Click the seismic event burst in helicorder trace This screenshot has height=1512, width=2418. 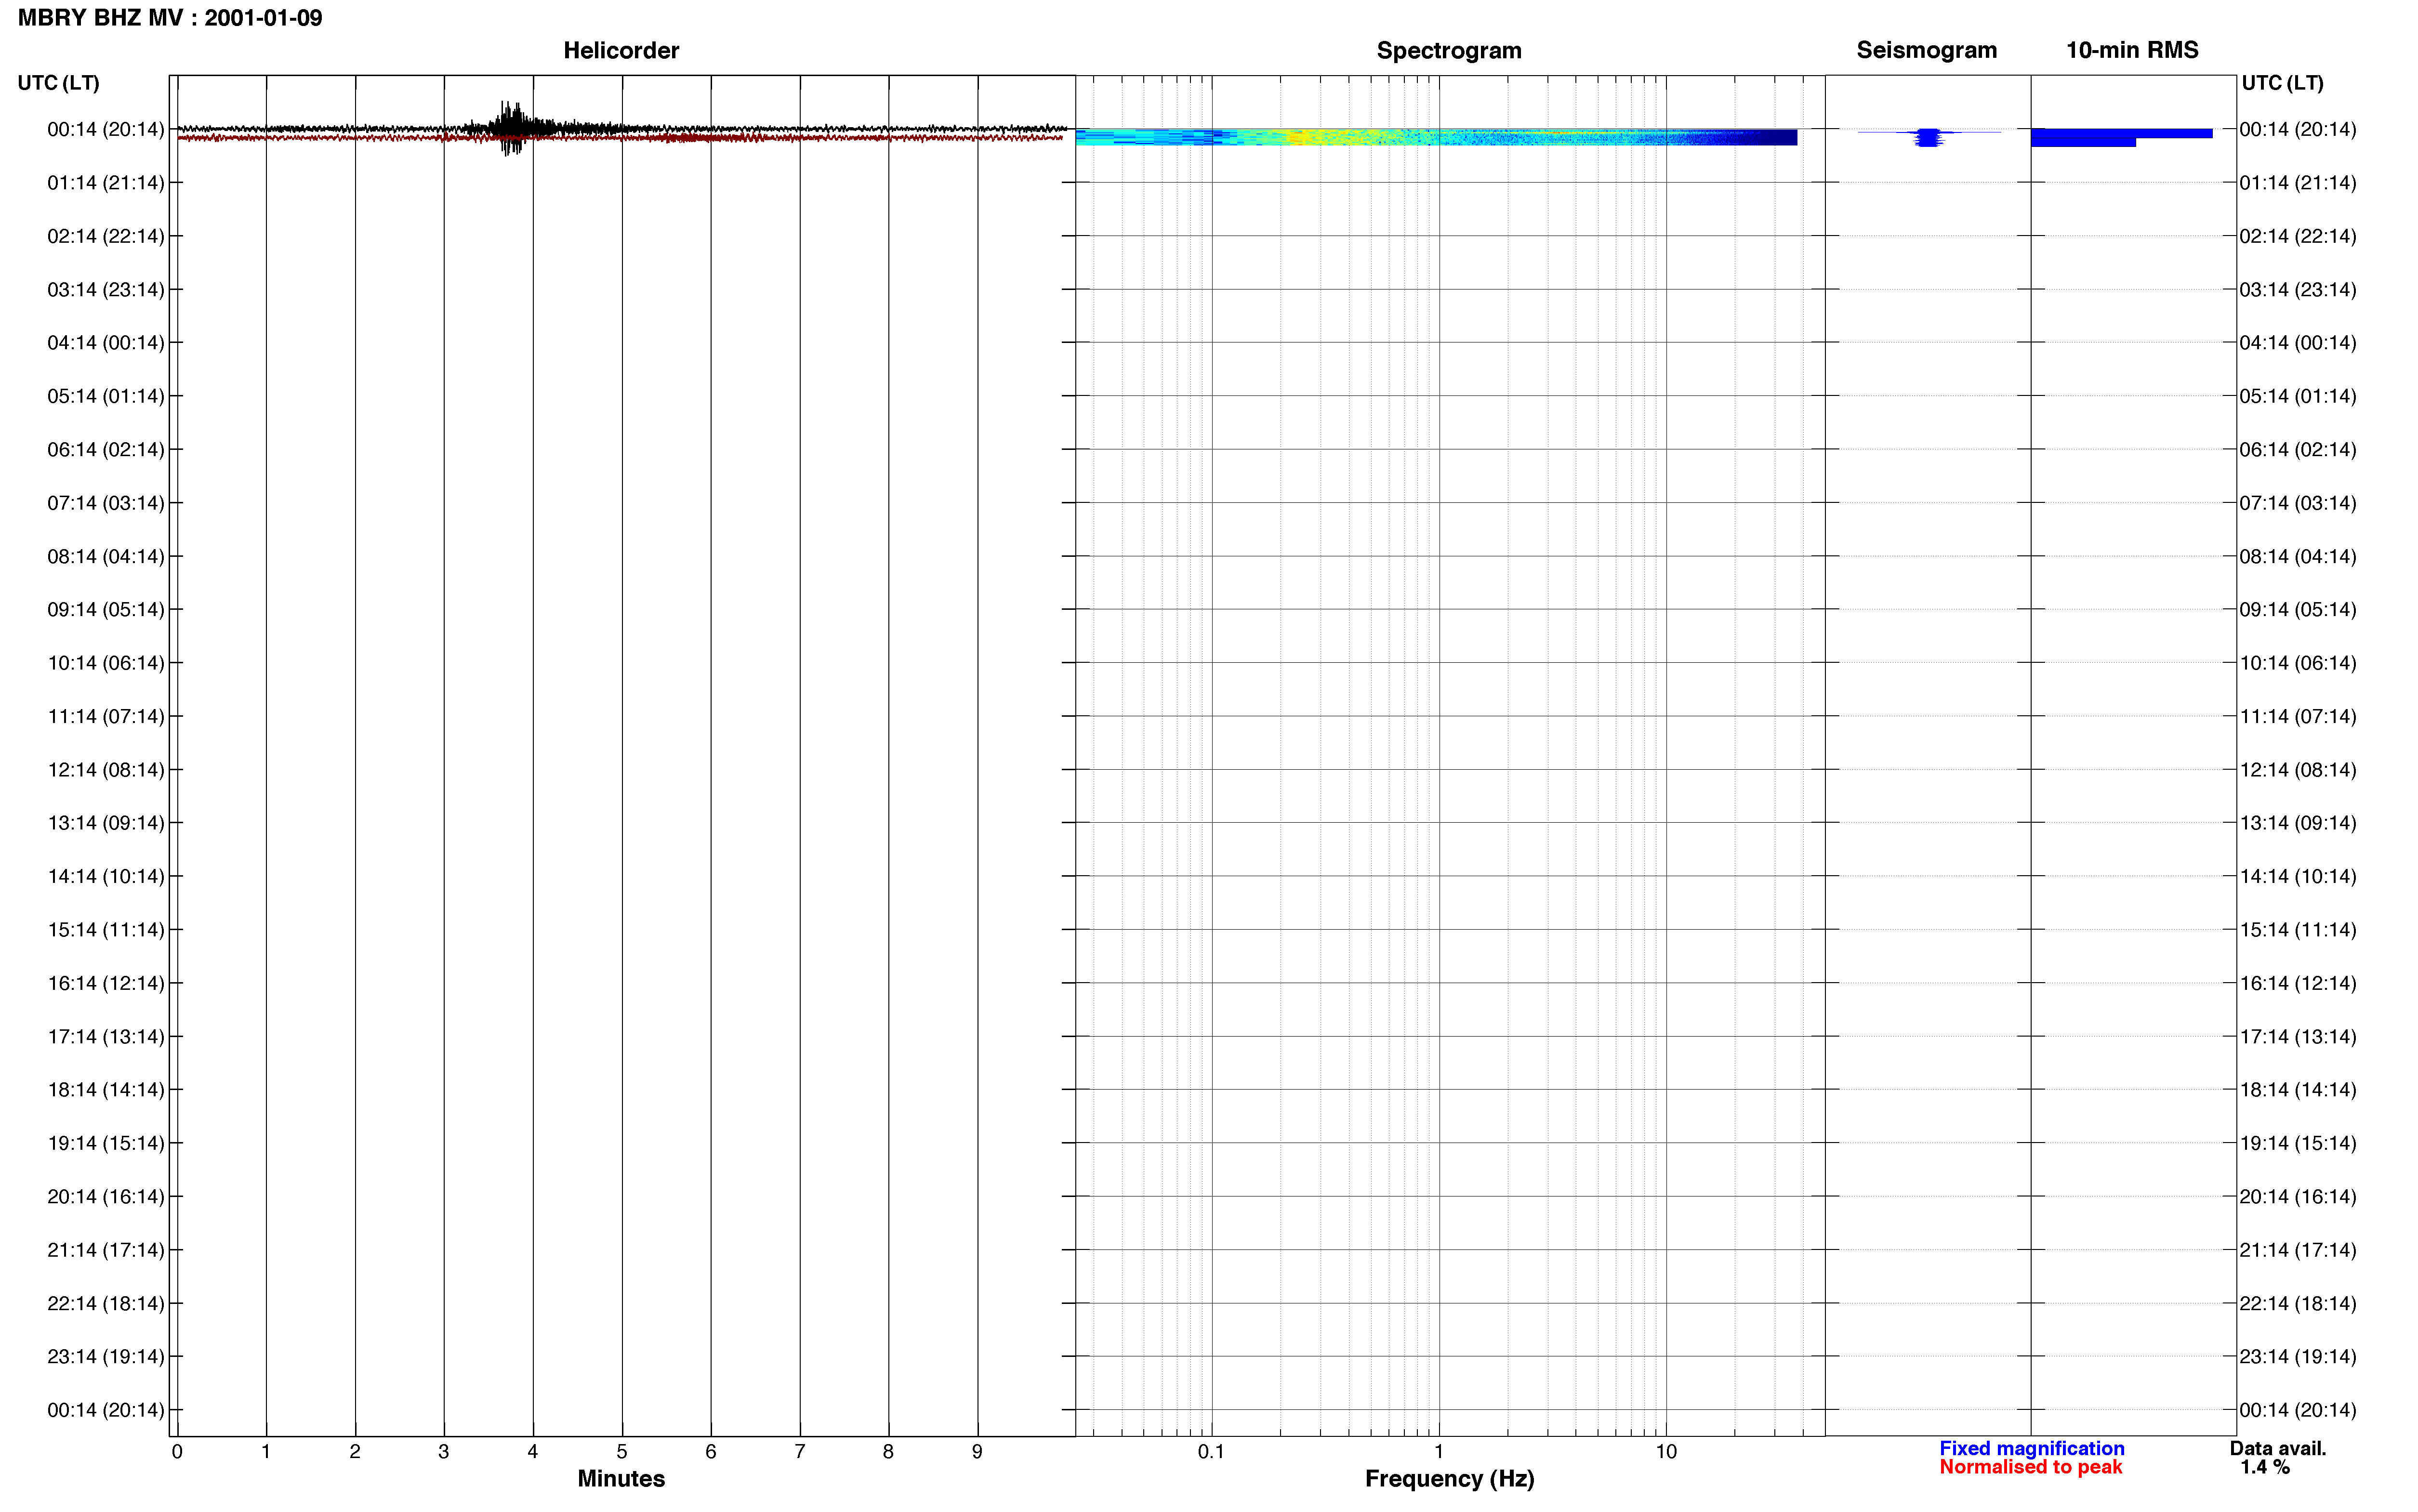(x=512, y=128)
